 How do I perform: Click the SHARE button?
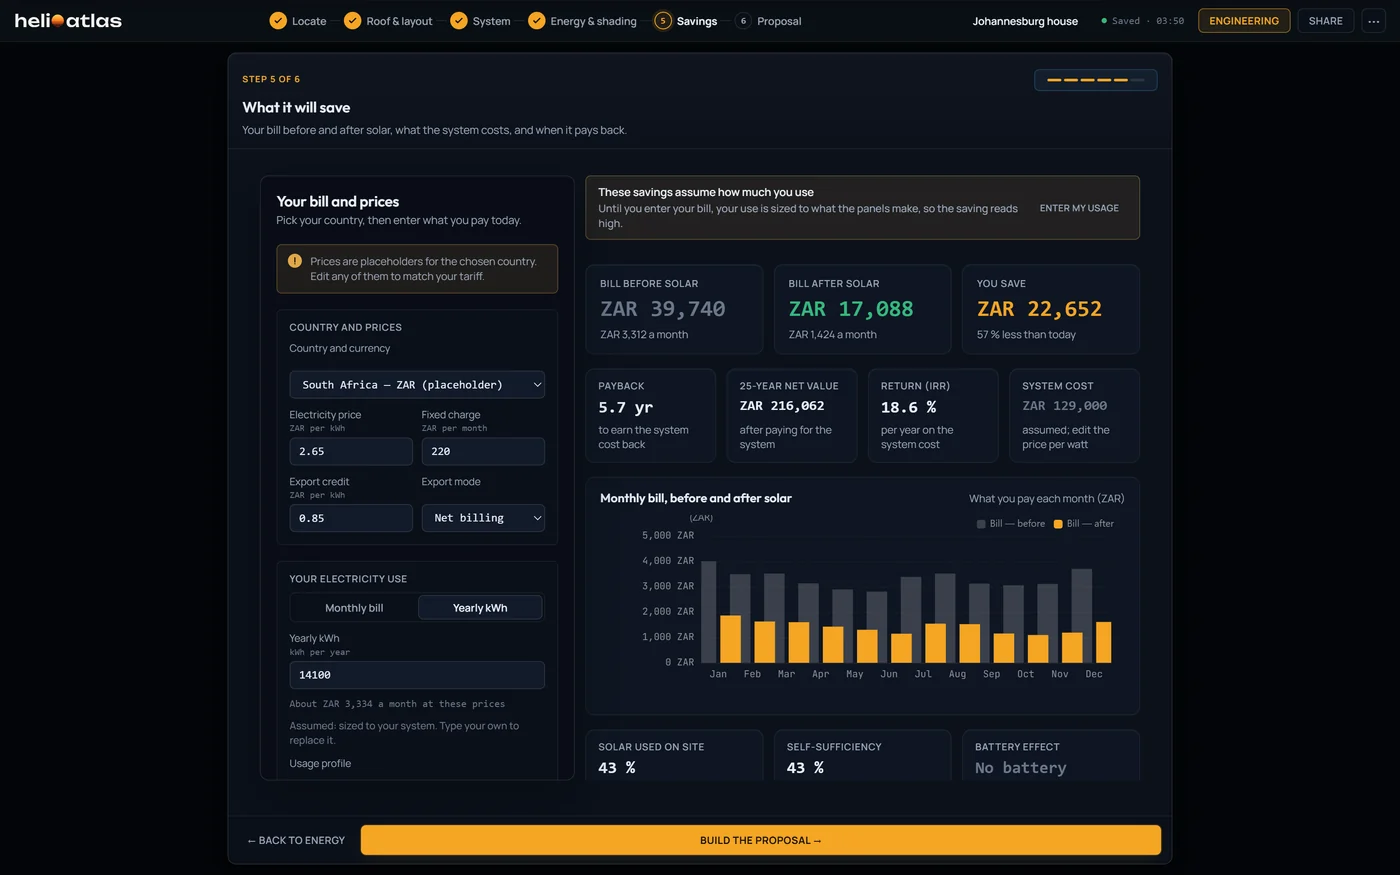tap(1326, 21)
